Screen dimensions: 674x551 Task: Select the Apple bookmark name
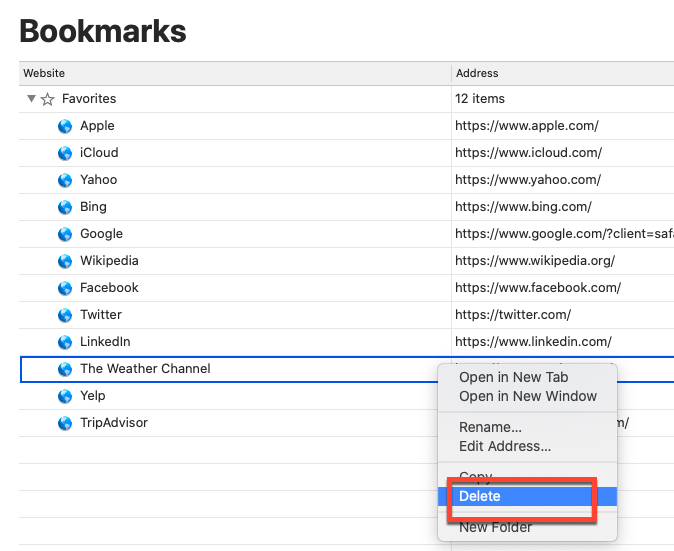click(x=97, y=126)
